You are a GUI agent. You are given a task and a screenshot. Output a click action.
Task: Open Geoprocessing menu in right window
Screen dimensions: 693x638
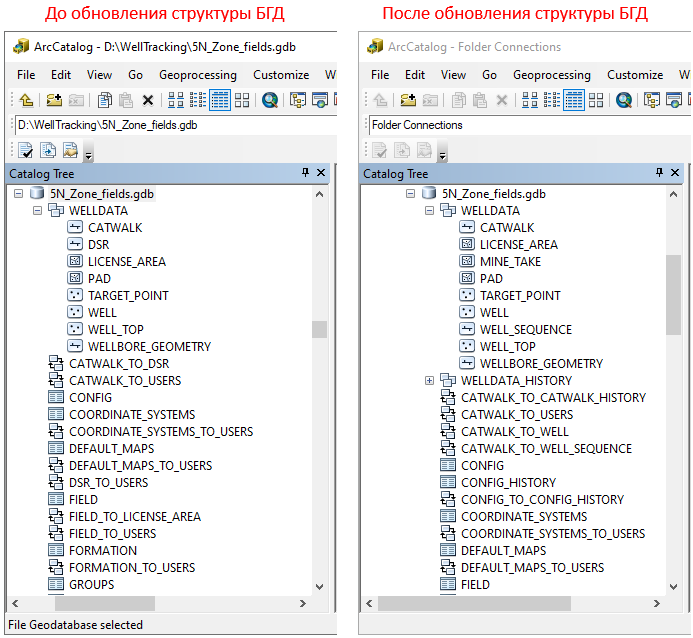click(552, 75)
